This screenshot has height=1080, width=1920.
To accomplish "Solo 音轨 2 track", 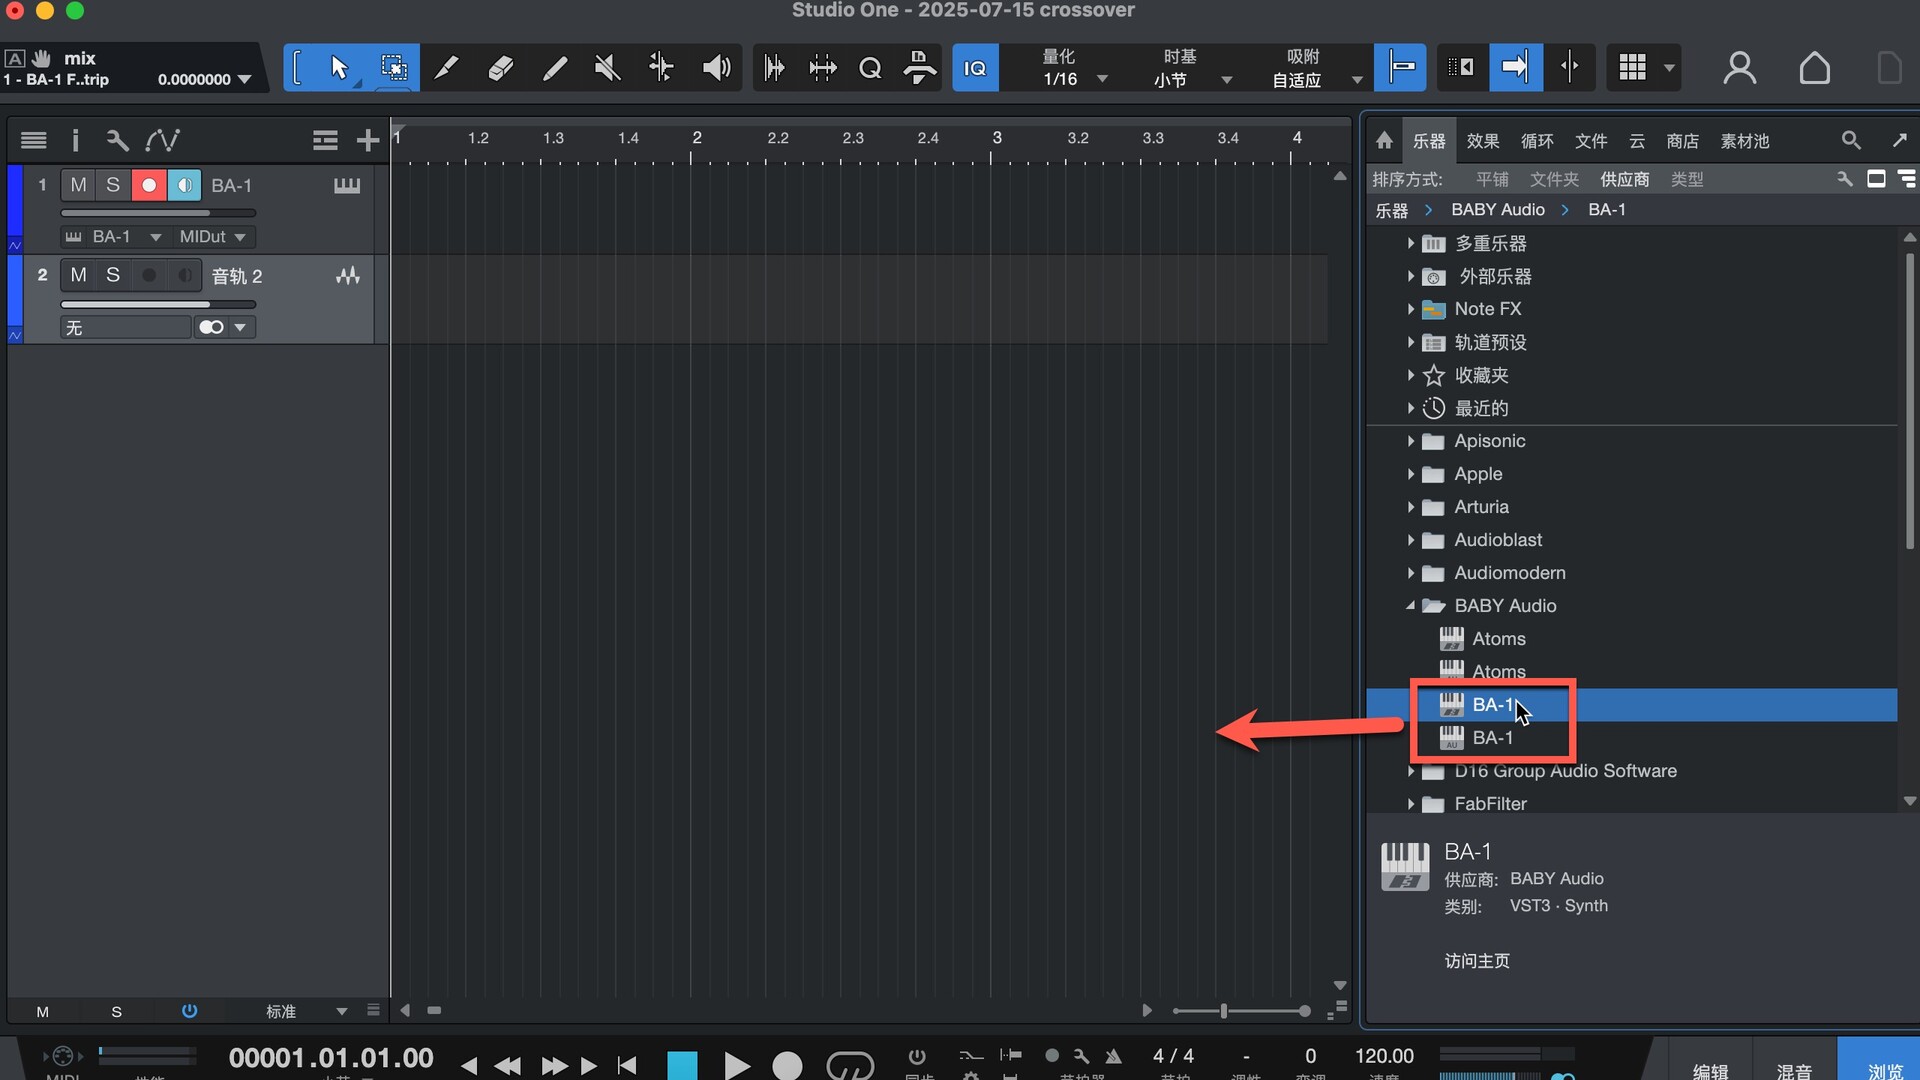I will (x=113, y=275).
